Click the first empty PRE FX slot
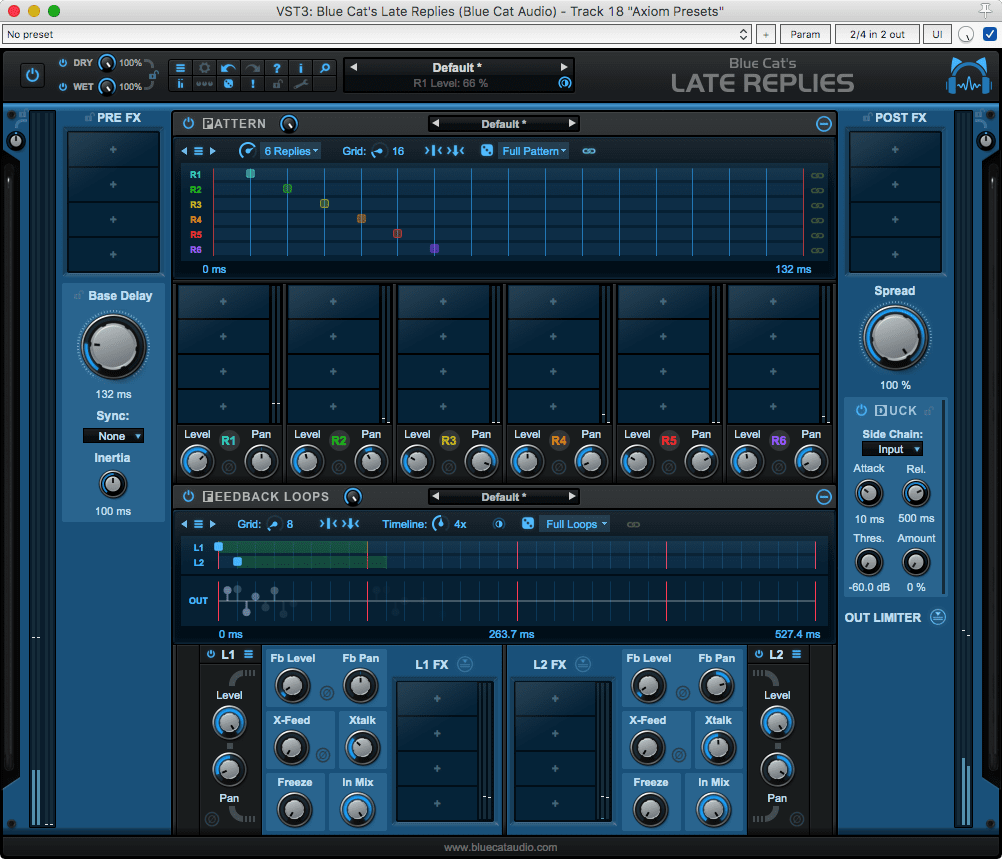This screenshot has height=859, width=1002. [x=113, y=150]
